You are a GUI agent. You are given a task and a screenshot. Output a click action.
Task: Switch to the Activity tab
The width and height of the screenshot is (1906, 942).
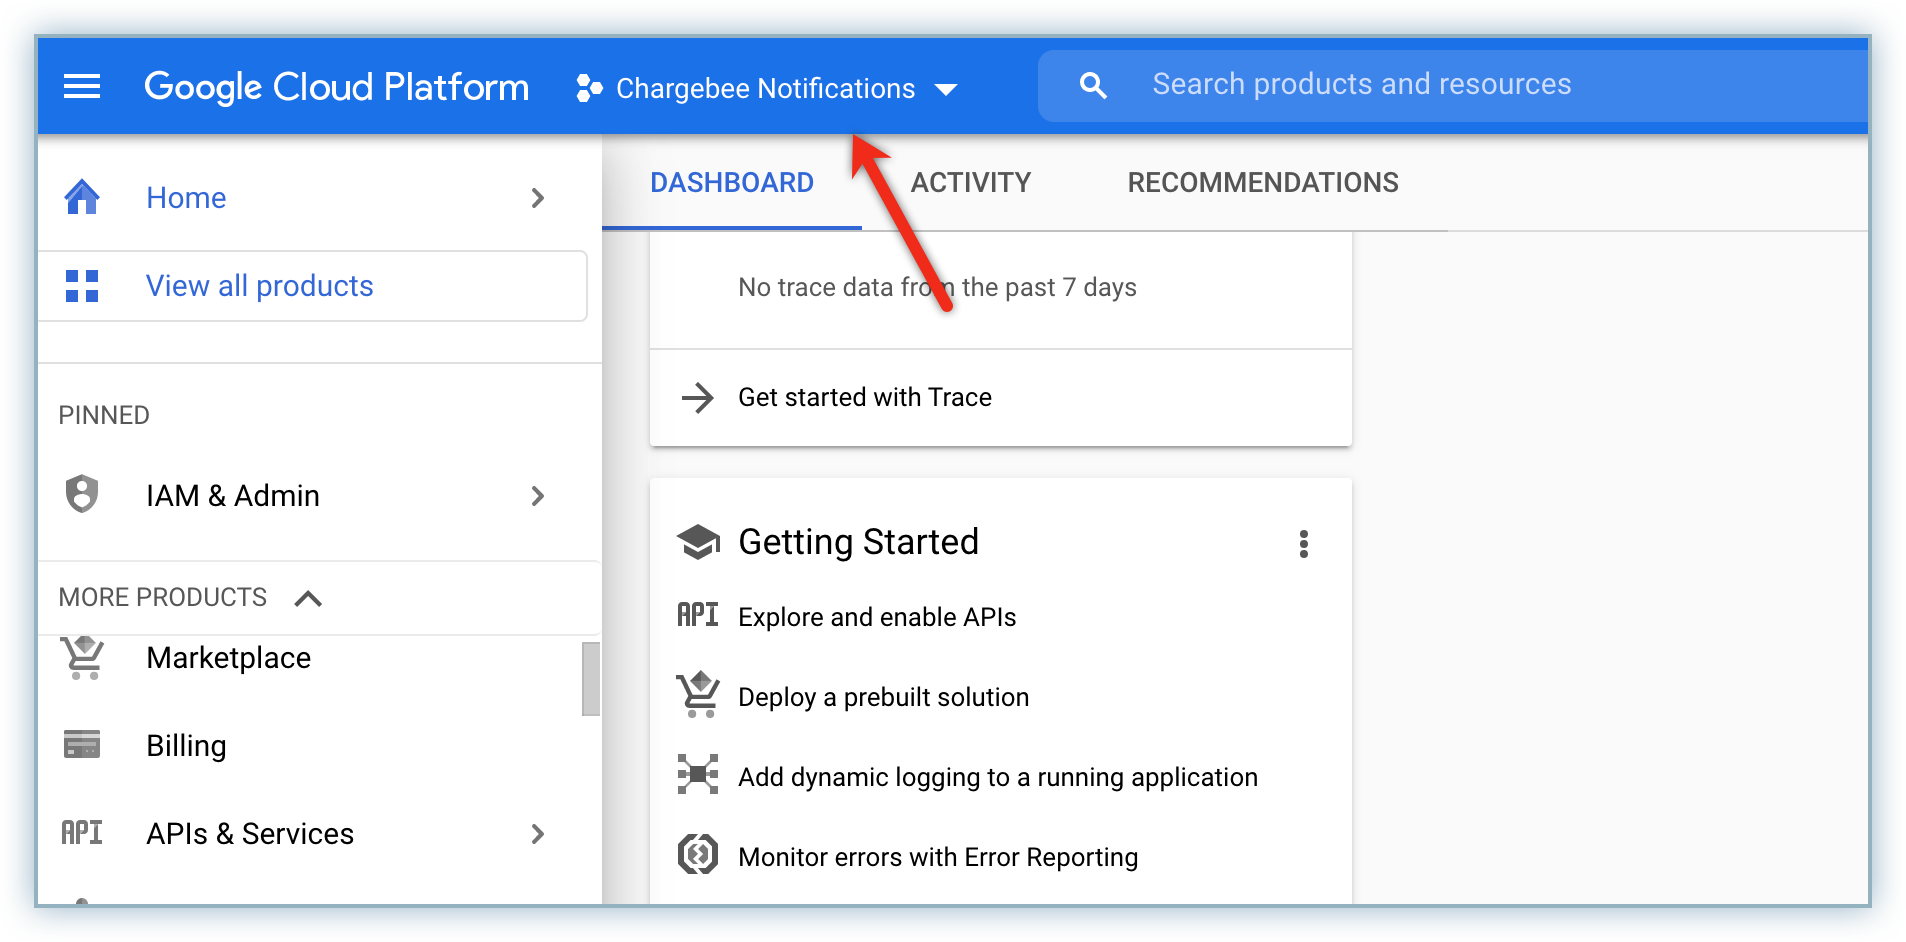970,183
